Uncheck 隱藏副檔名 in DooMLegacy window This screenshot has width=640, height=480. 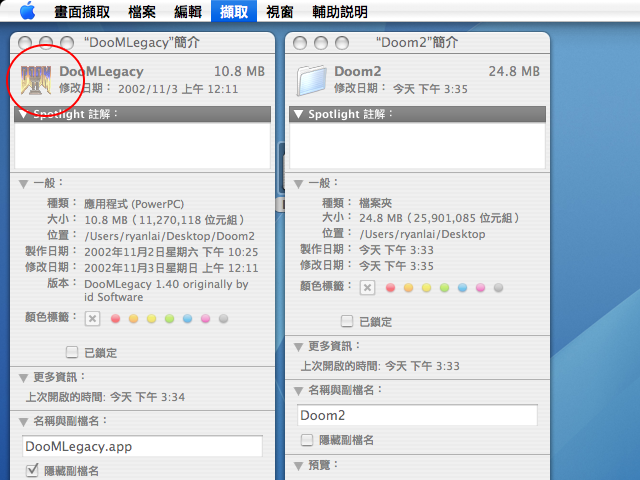tap(32, 471)
